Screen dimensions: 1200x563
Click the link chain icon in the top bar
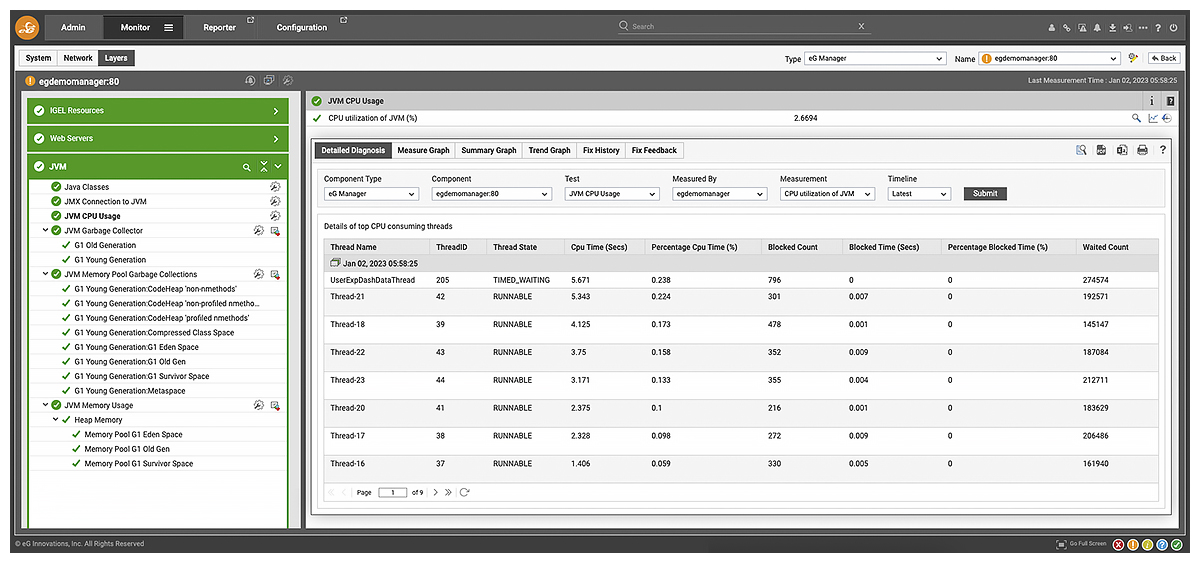(x=1067, y=28)
